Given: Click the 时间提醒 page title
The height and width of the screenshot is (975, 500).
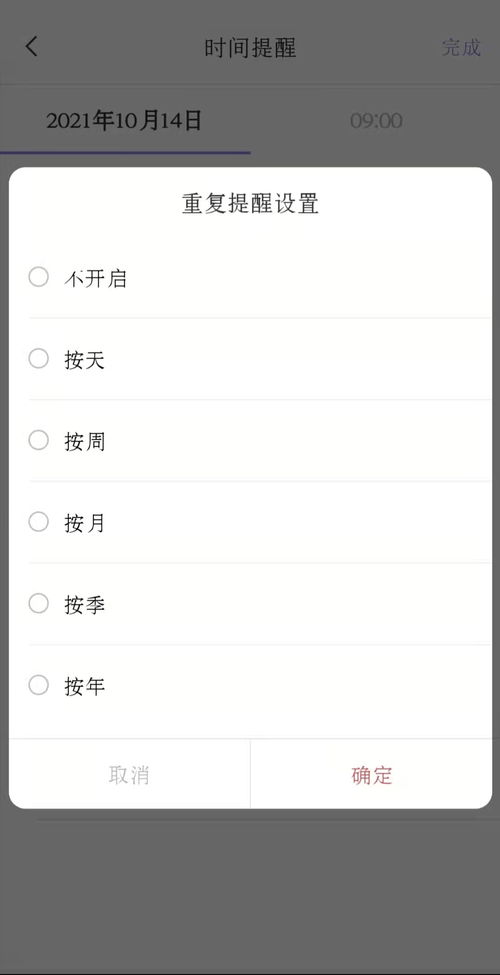Looking at the screenshot, I should pos(250,47).
